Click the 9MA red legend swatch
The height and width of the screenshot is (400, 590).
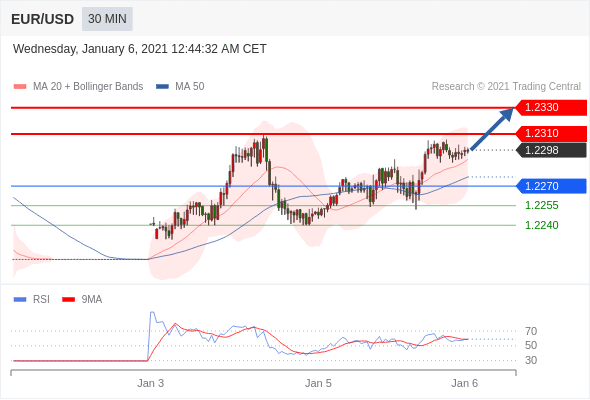[x=68, y=300]
